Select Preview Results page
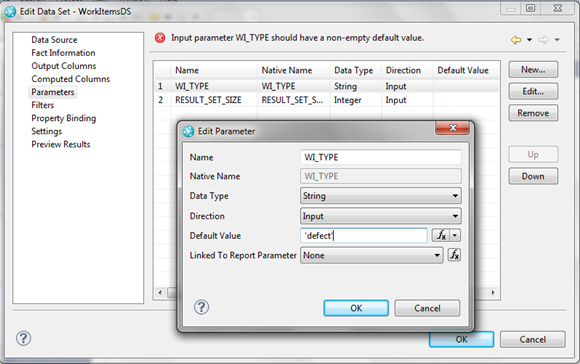The width and height of the screenshot is (580, 364). (x=61, y=144)
